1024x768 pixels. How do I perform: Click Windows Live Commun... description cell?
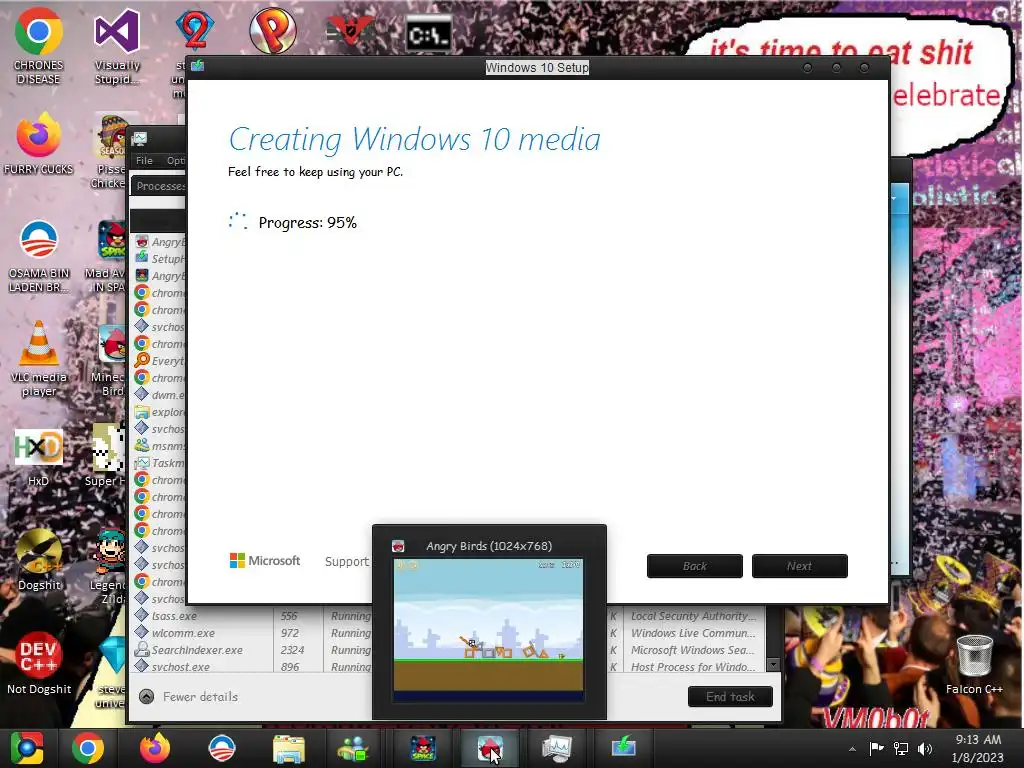pos(694,633)
